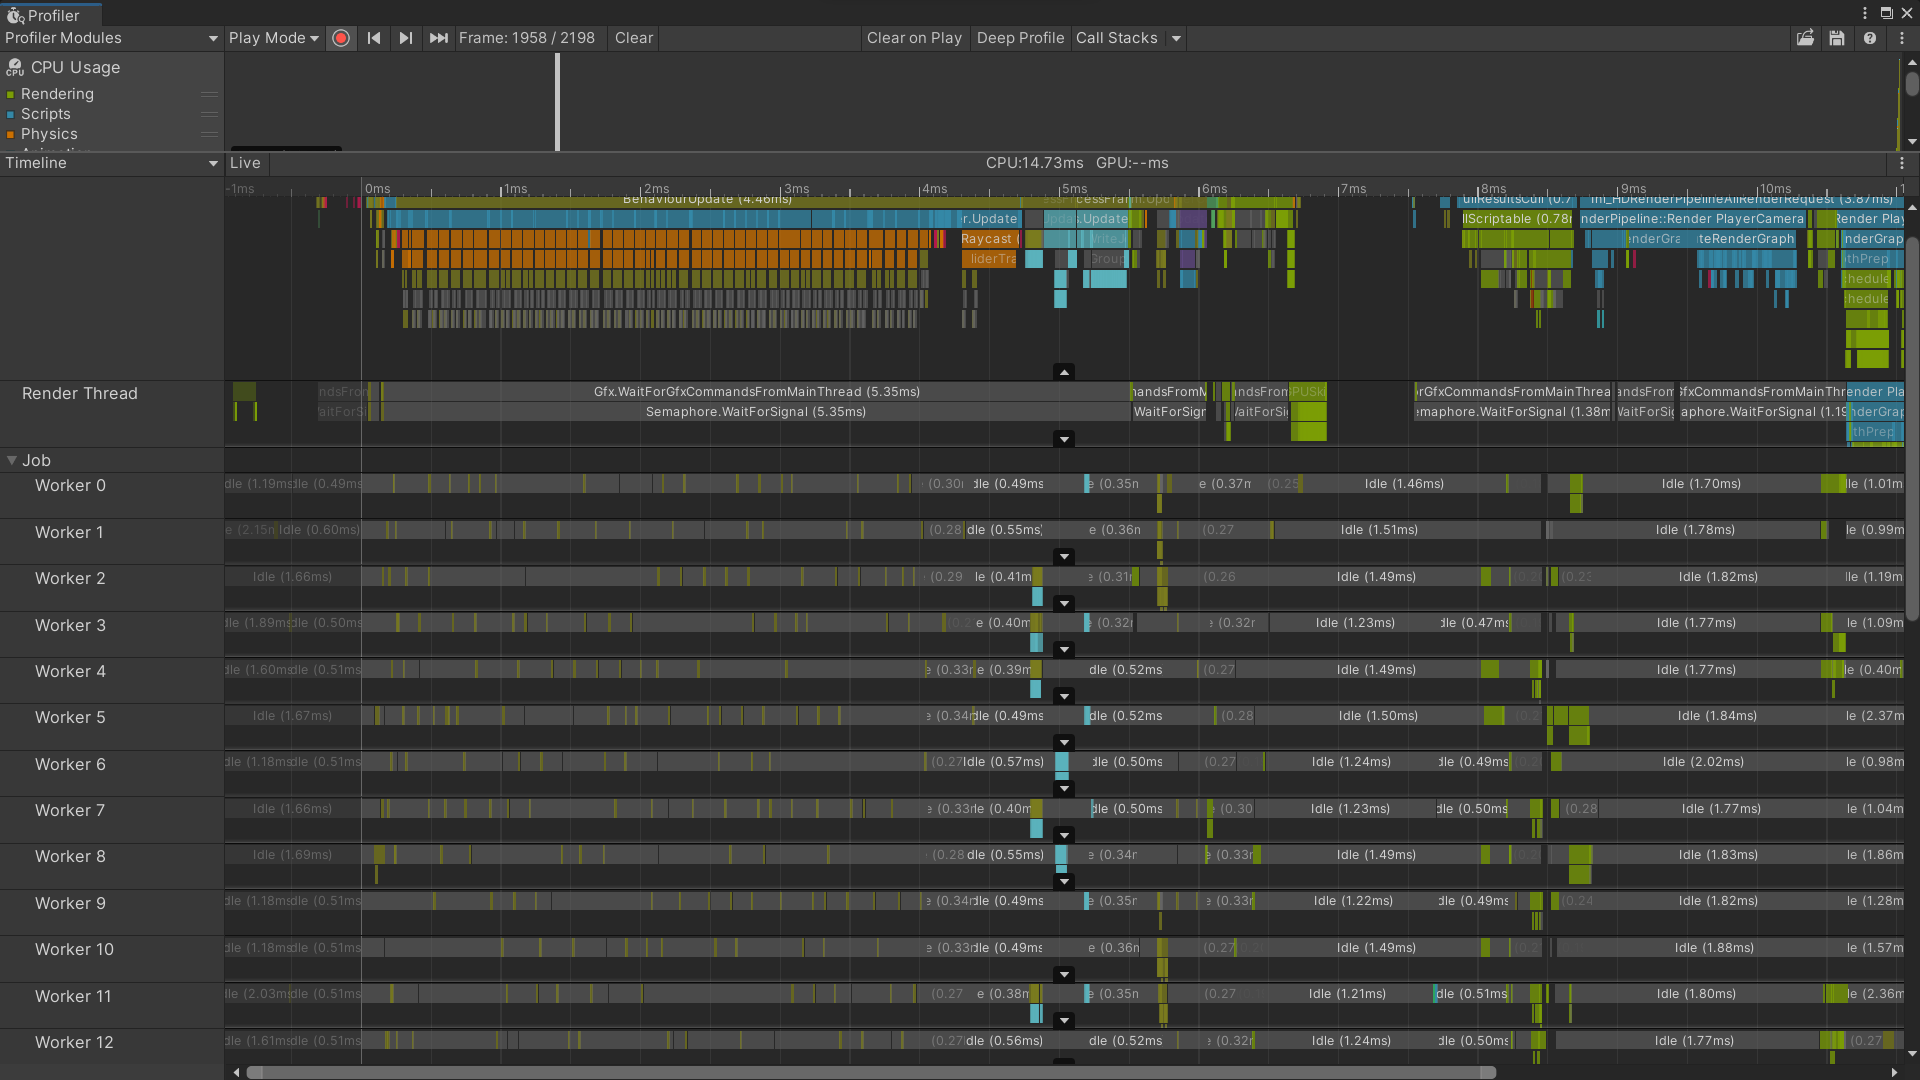Open the Play Mode target dropdown
Image resolution: width=1920 pixels, height=1080 pixels.
273,38
